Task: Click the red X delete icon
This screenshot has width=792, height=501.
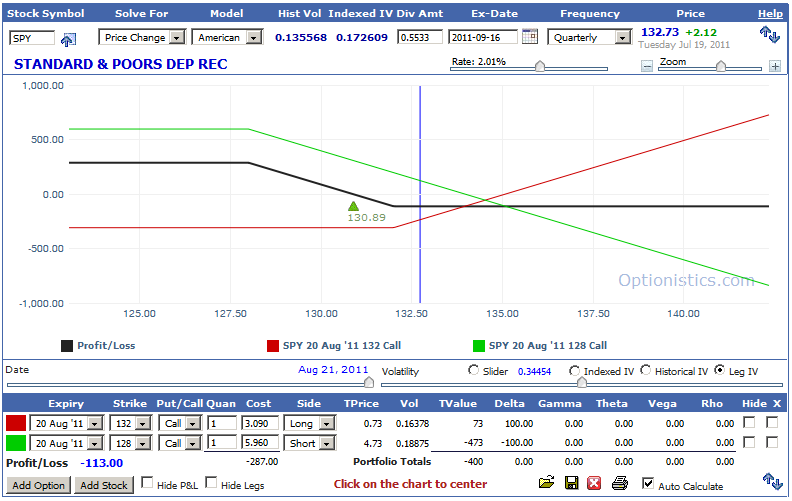Action: (x=594, y=483)
